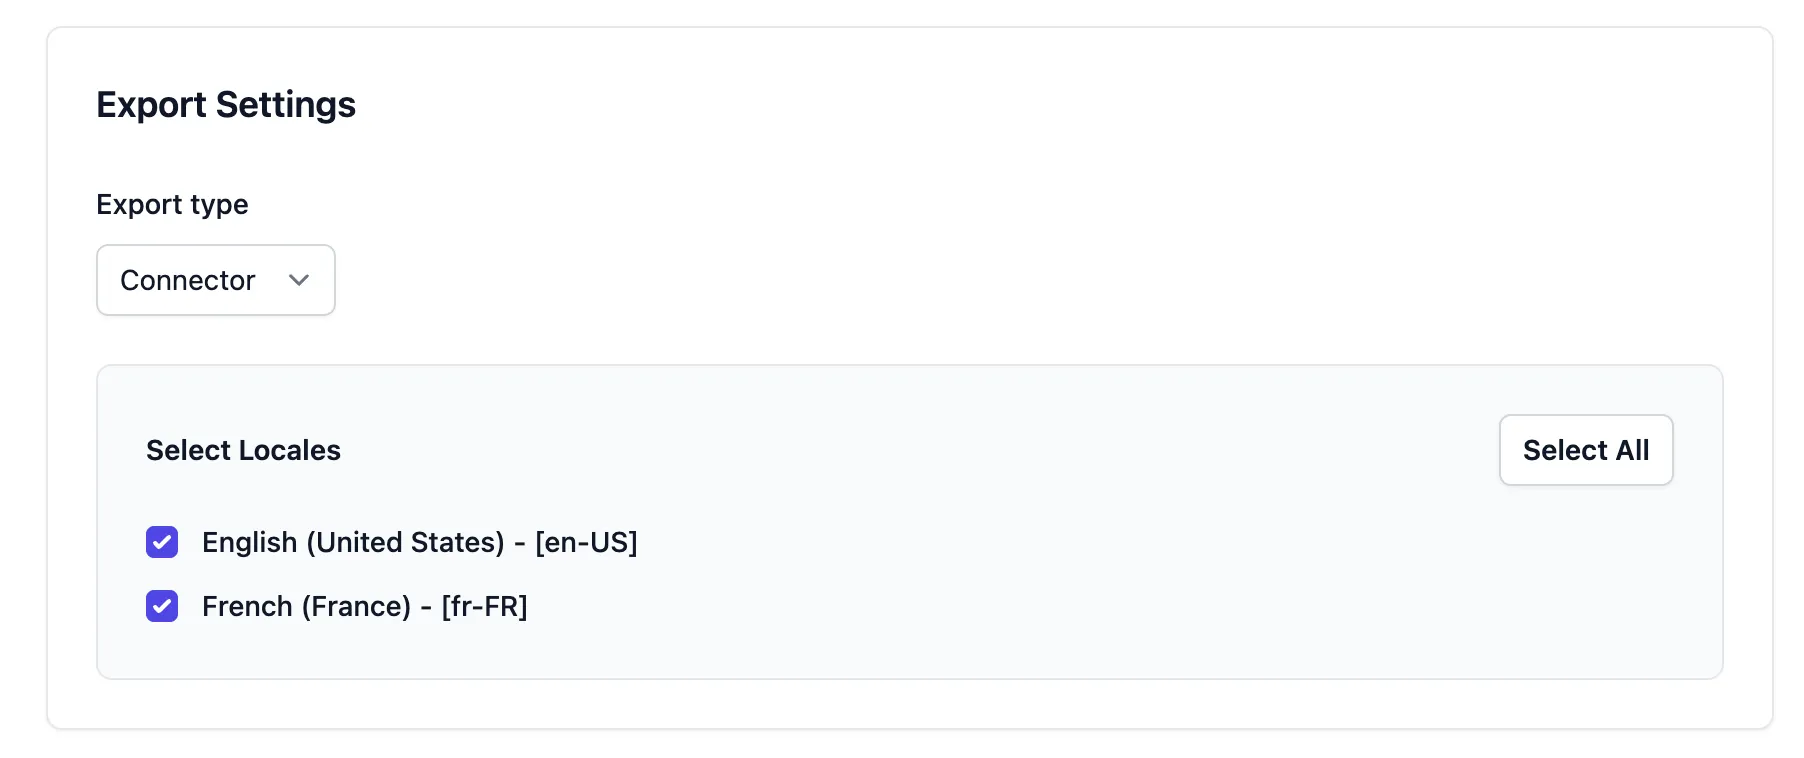Click the Select Locales section title
This screenshot has height=758, width=1804.
(x=243, y=450)
